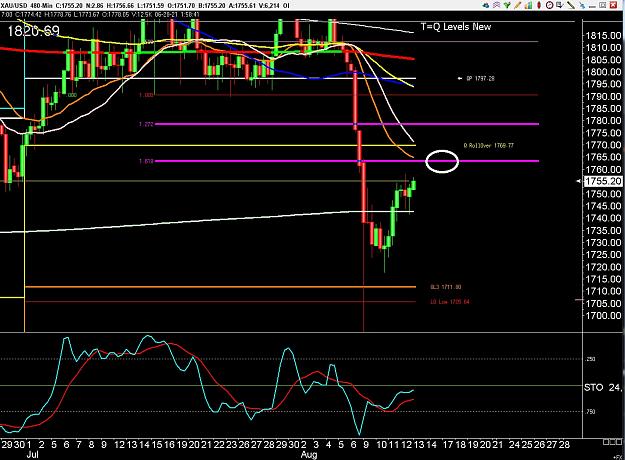Click the red Low 1705 level label
The height and width of the screenshot is (460, 625).
click(450, 302)
